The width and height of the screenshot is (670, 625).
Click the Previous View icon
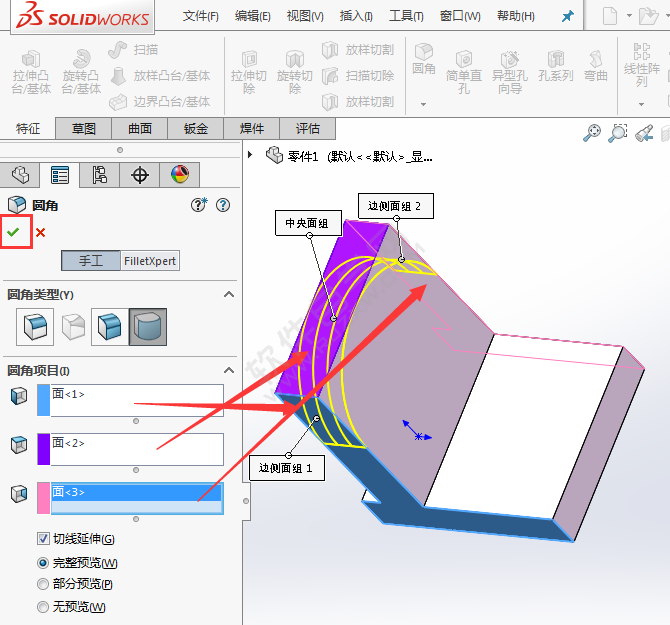click(644, 133)
